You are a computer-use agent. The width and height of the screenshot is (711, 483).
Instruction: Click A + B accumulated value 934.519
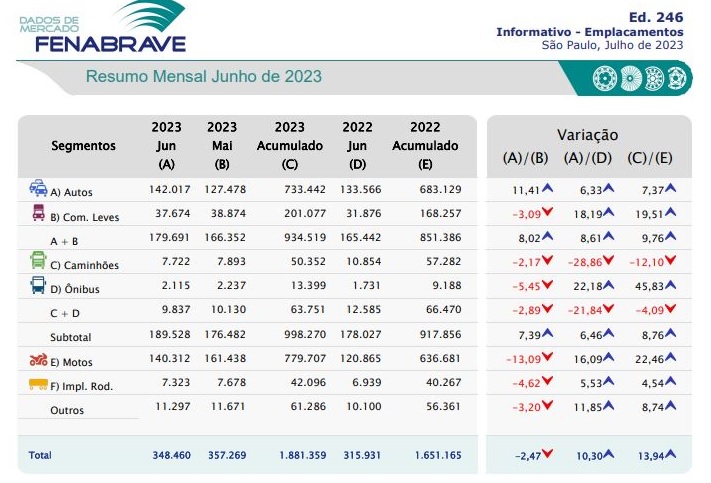click(305, 237)
